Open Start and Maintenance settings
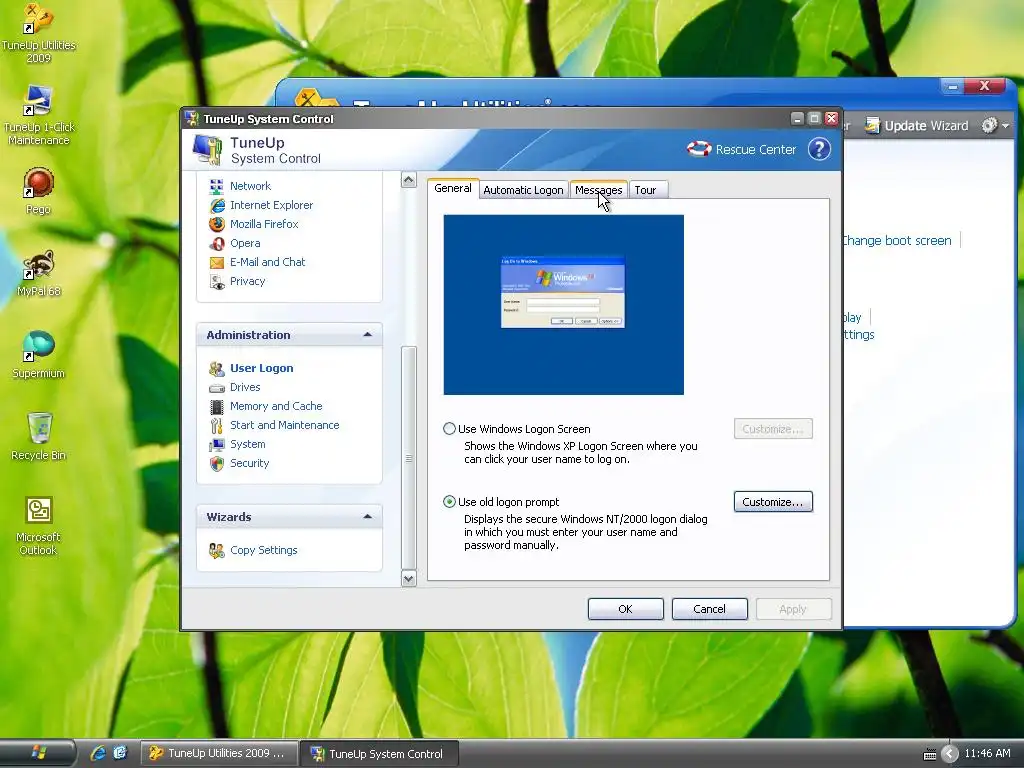Screen dimensions: 1024x768 tap(285, 425)
